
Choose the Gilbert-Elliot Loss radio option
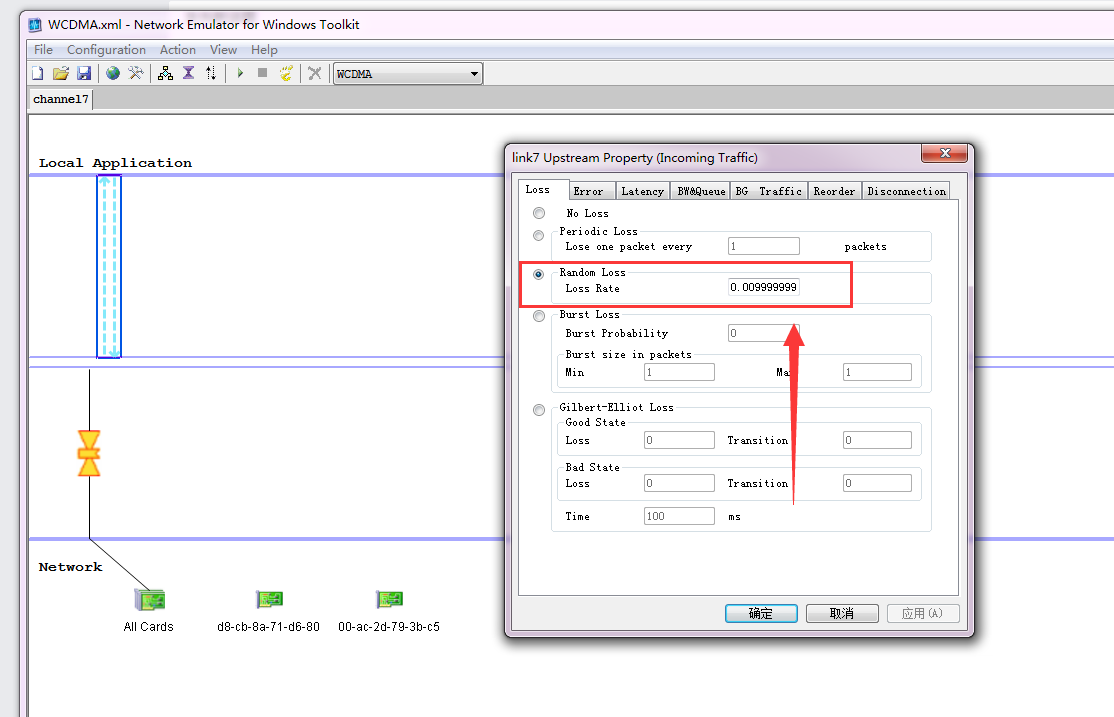pyautogui.click(x=539, y=410)
